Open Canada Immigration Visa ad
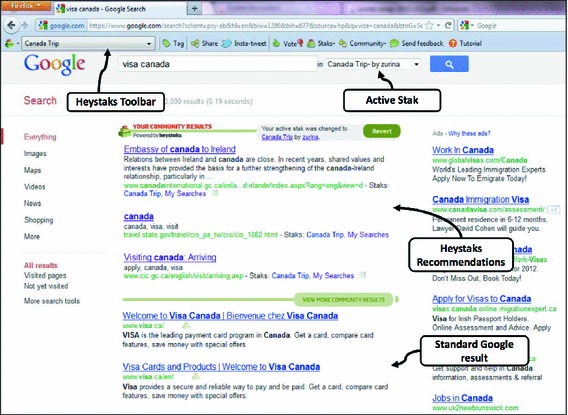 coord(481,200)
